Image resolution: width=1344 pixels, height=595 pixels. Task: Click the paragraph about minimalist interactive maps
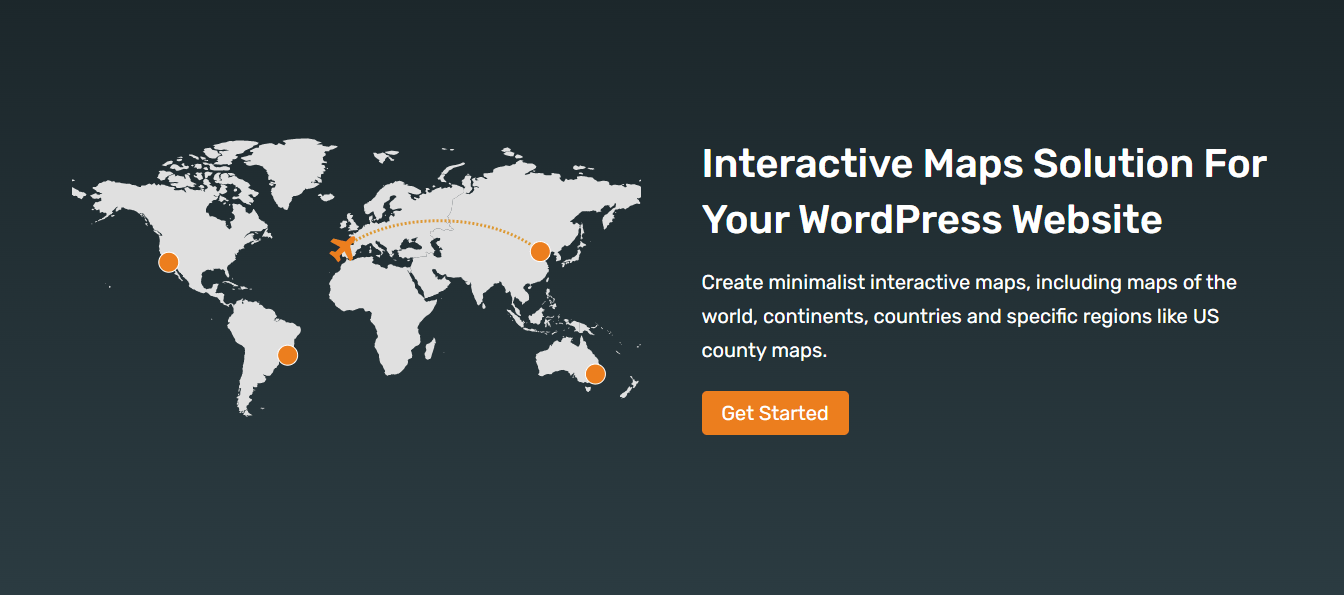click(969, 316)
